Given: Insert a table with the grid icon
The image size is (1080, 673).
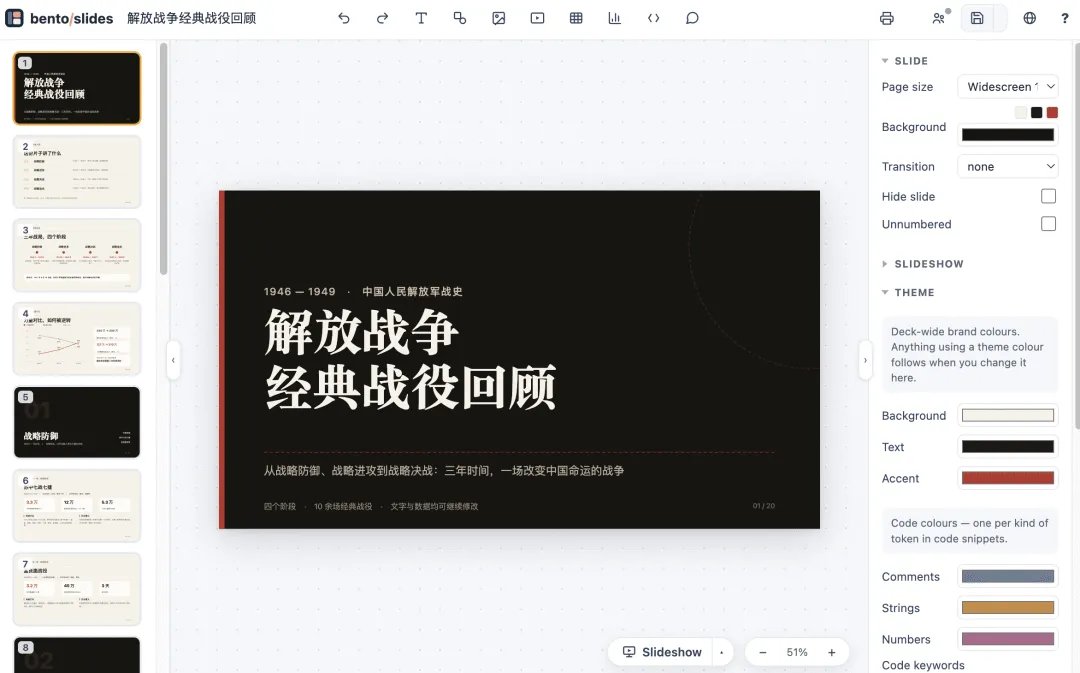Looking at the screenshot, I should pos(576,19).
